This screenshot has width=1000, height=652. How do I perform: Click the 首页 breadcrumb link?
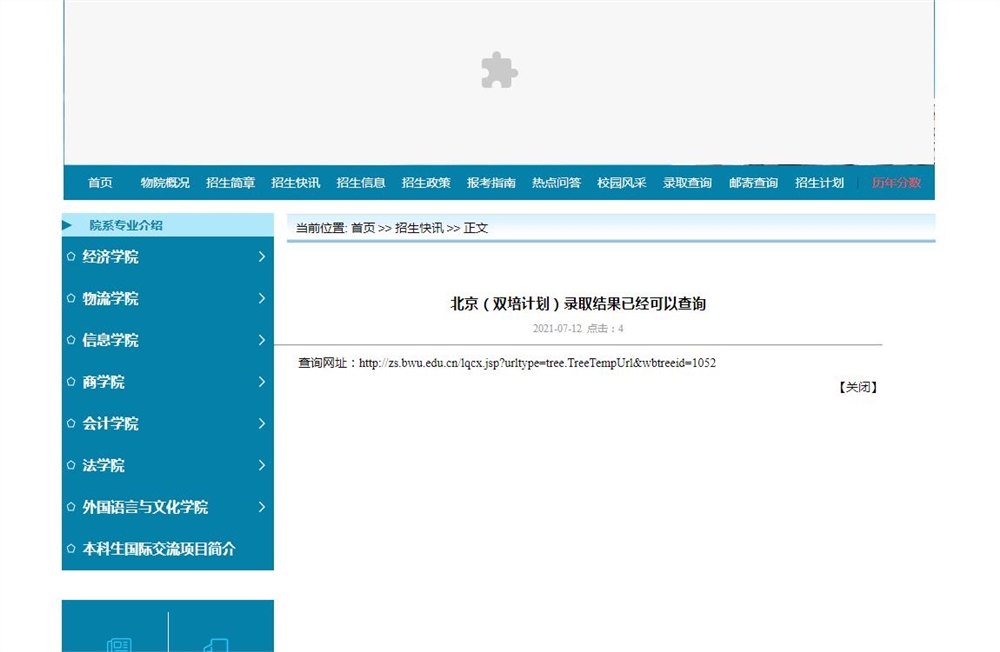[x=363, y=228]
